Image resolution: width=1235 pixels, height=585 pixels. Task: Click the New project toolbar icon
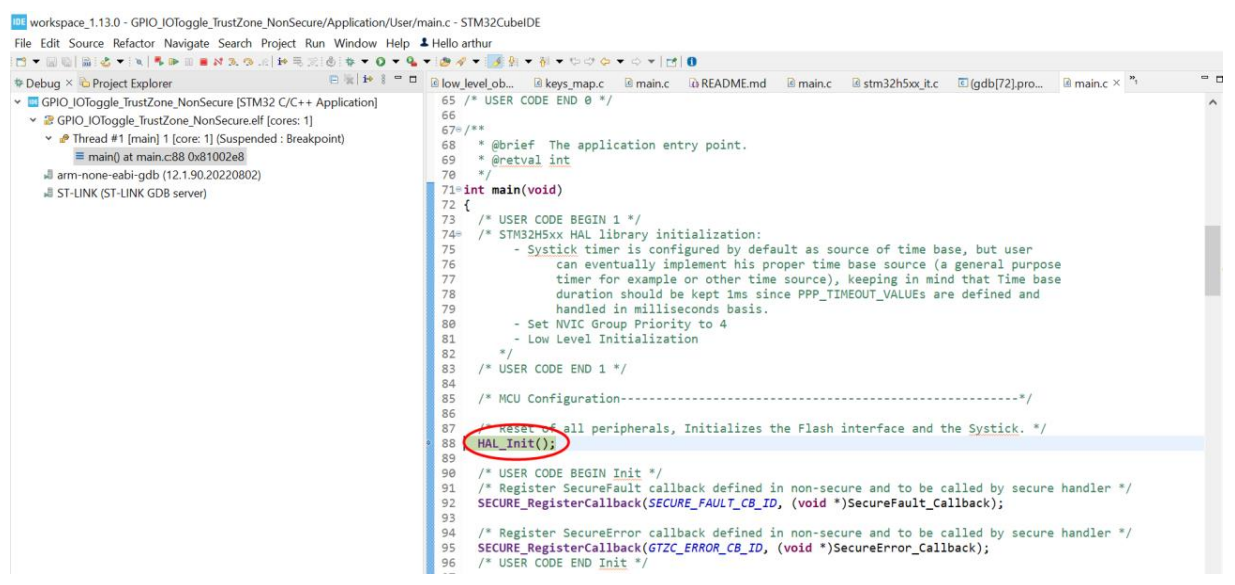21,62
